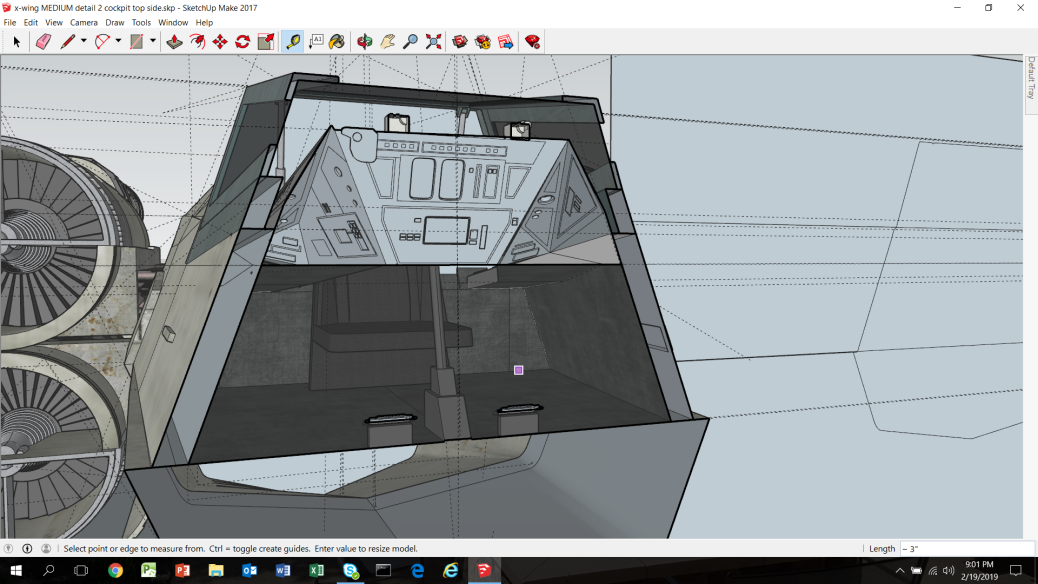Click the purple guide point in cockpit
The width and height of the screenshot is (1038, 584).
pyautogui.click(x=518, y=370)
